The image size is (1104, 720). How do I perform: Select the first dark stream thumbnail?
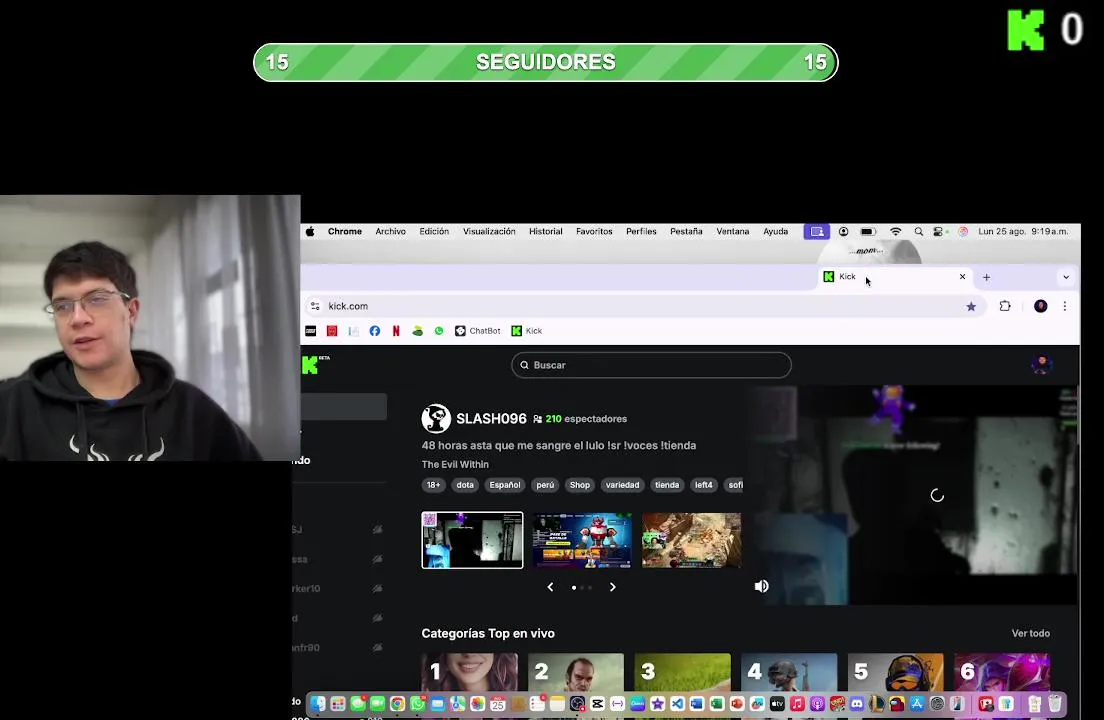click(x=472, y=540)
